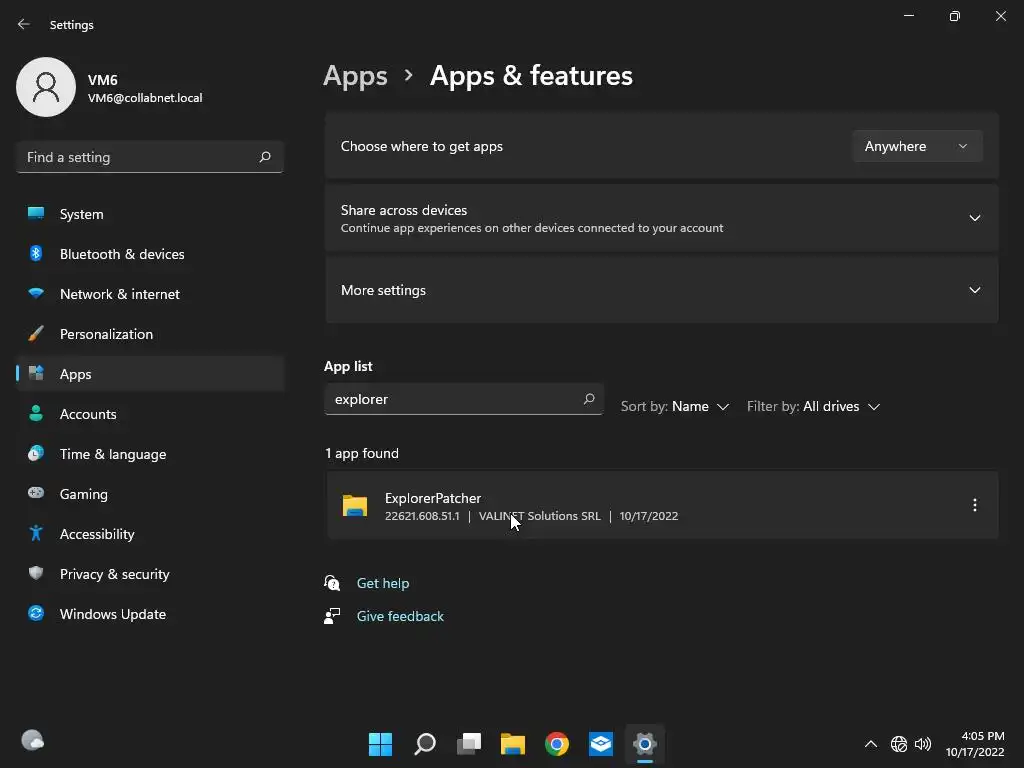This screenshot has height=768, width=1024.
Task: Click the Apps breadcrumb in the header
Action: 355,76
